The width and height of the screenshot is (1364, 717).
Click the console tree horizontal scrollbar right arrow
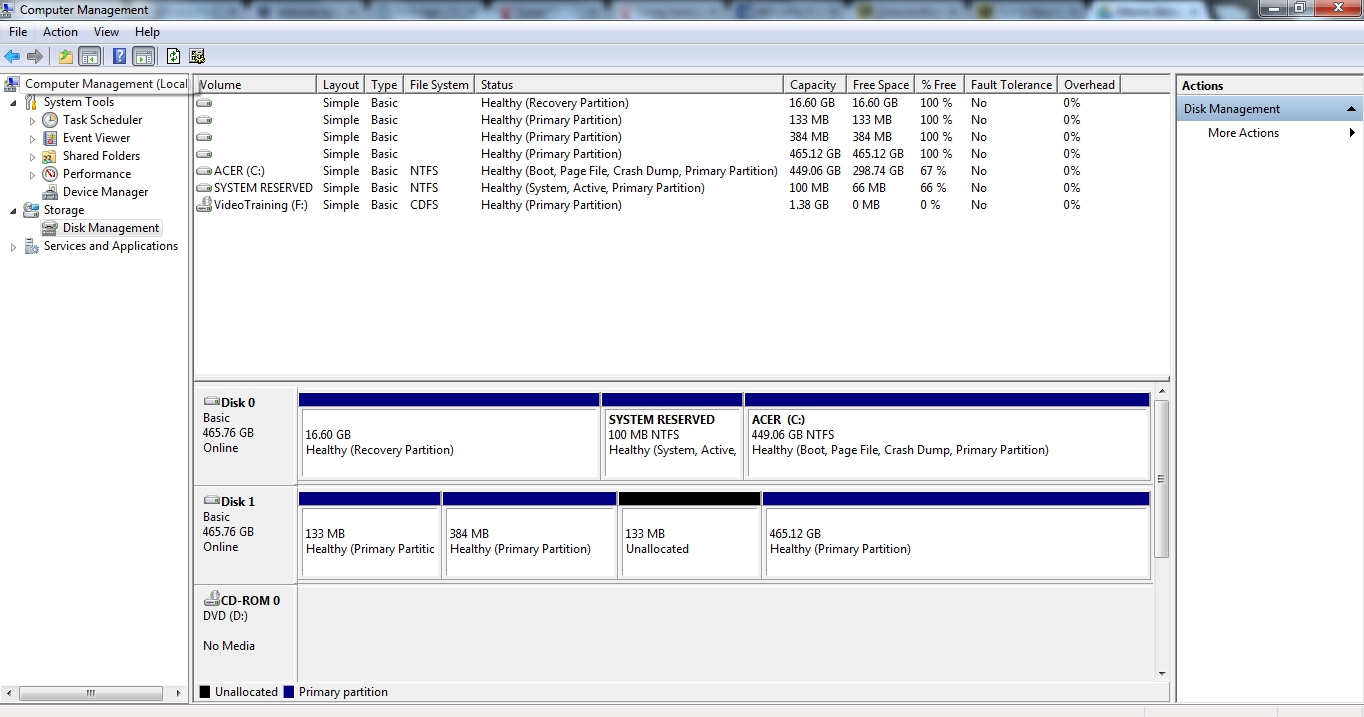tap(179, 693)
